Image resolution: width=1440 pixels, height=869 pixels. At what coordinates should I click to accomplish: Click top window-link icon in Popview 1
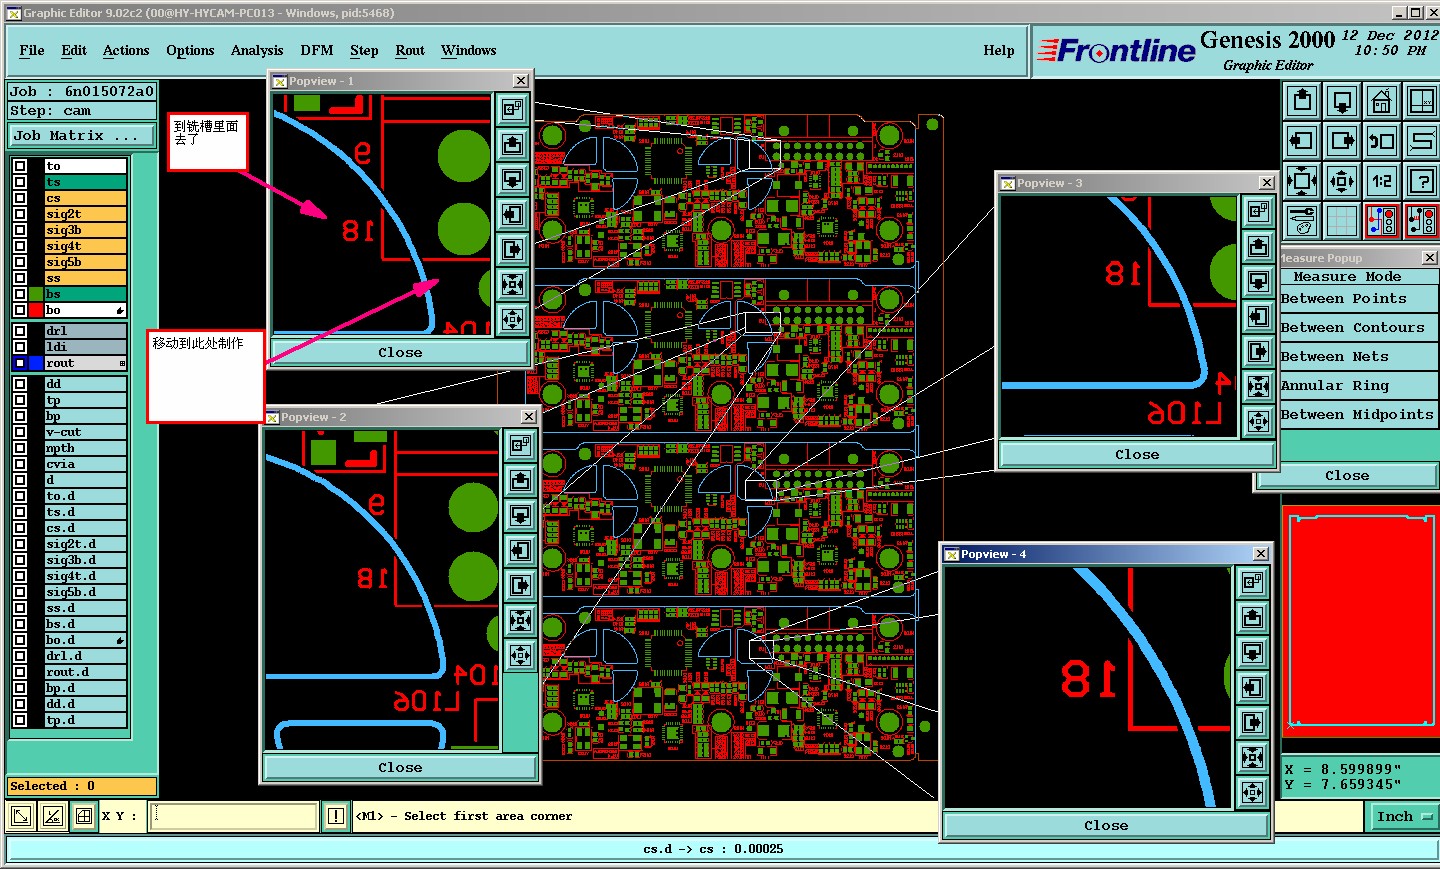513,110
